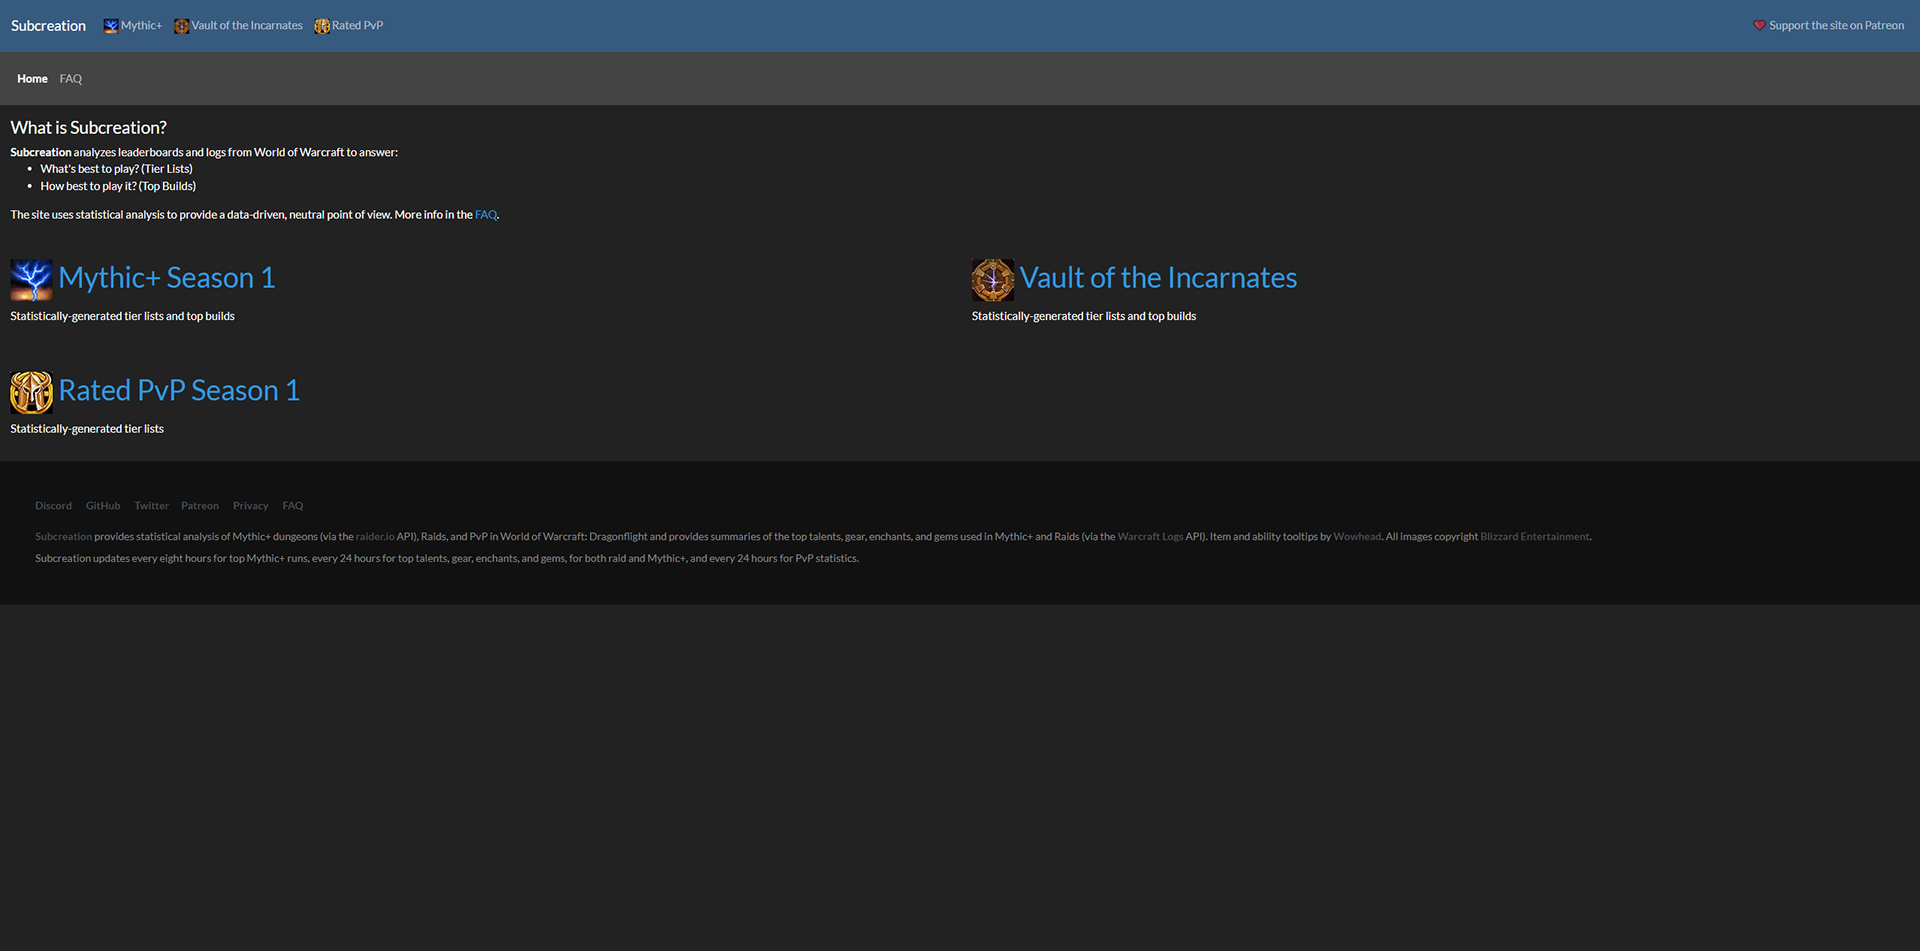Open the Mythic+ Season 1 heading link
1920x951 pixels.
[167, 278]
